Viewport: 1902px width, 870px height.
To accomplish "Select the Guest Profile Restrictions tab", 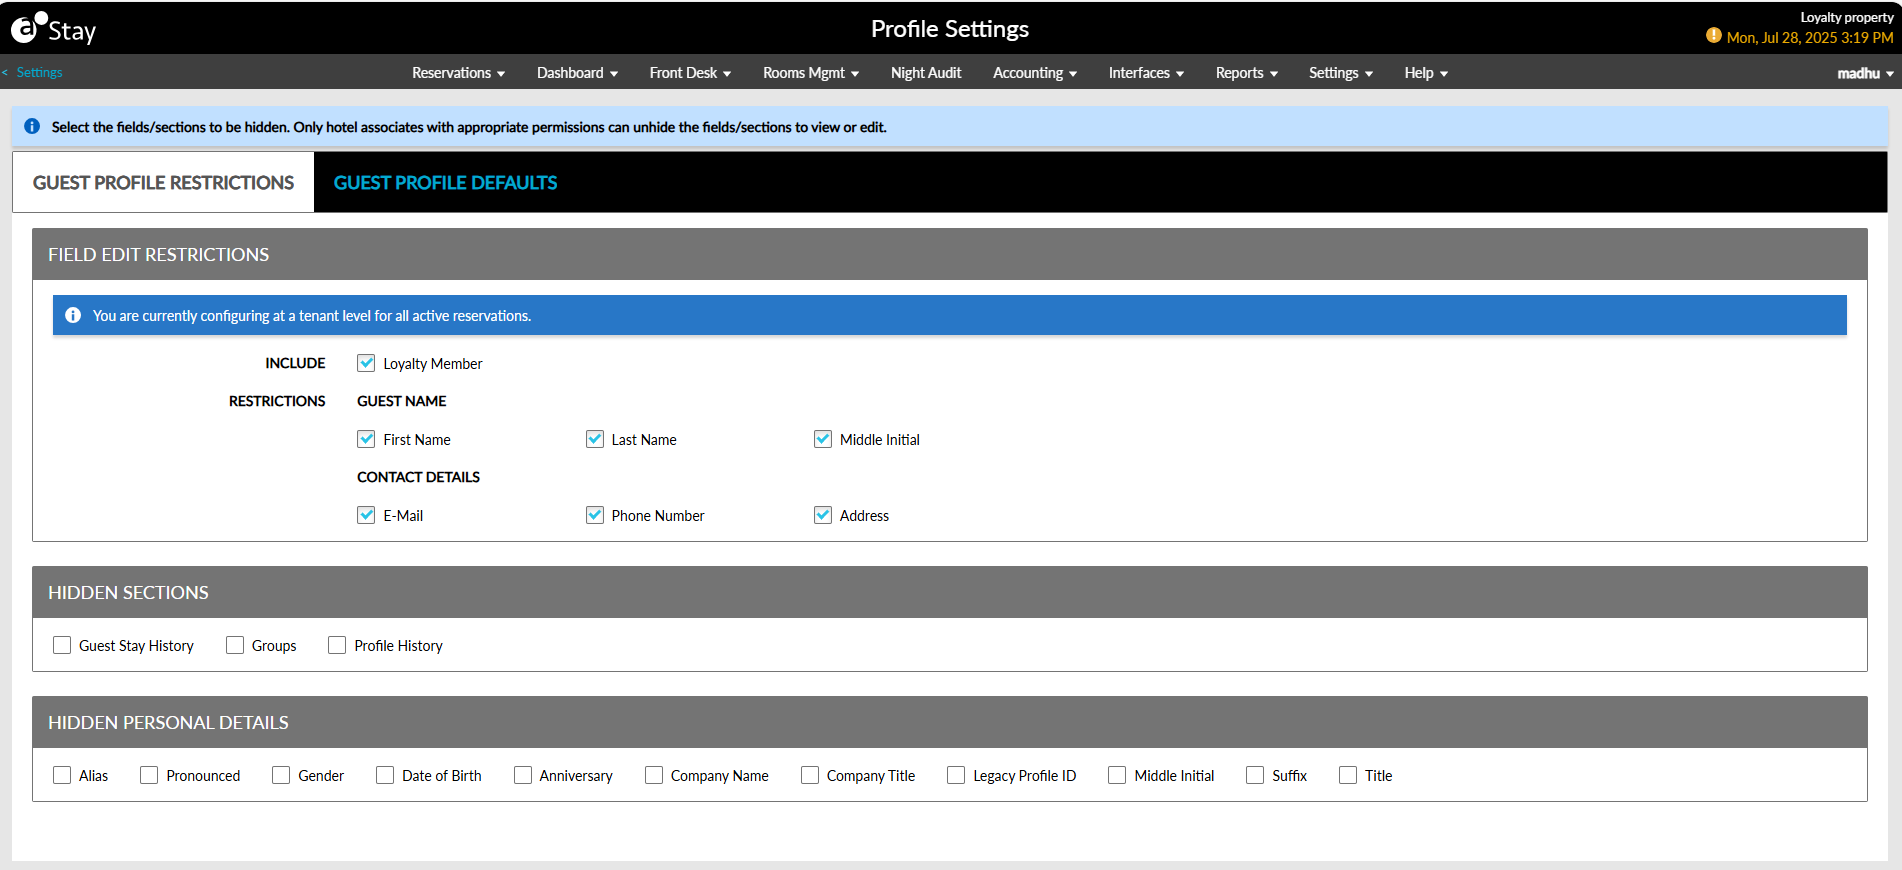I will click(x=163, y=183).
